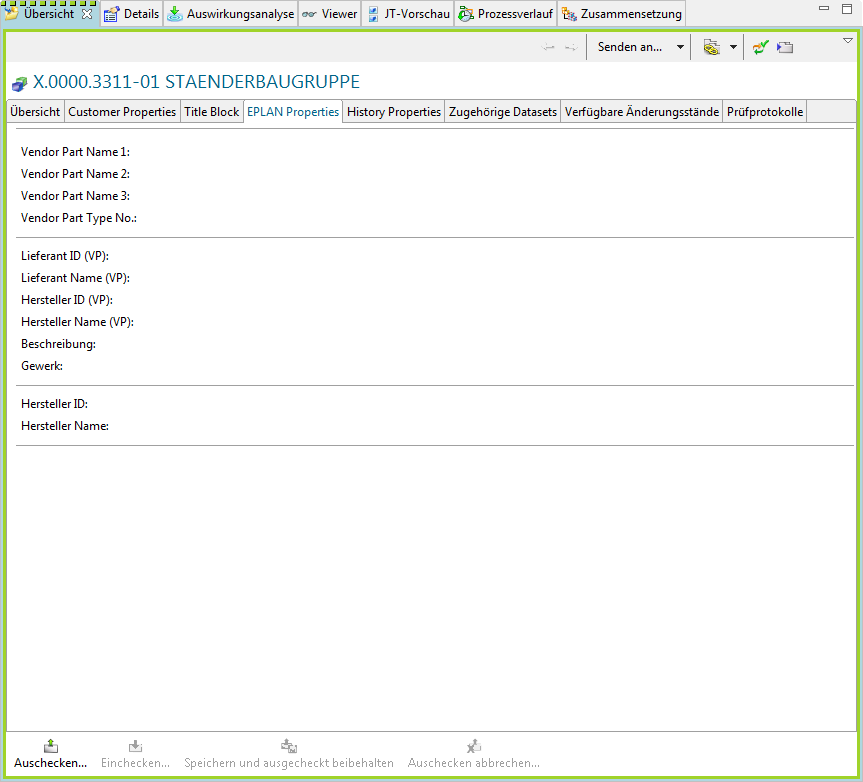Open the Senden an... dropdown
863x782 pixels.
(x=680, y=47)
